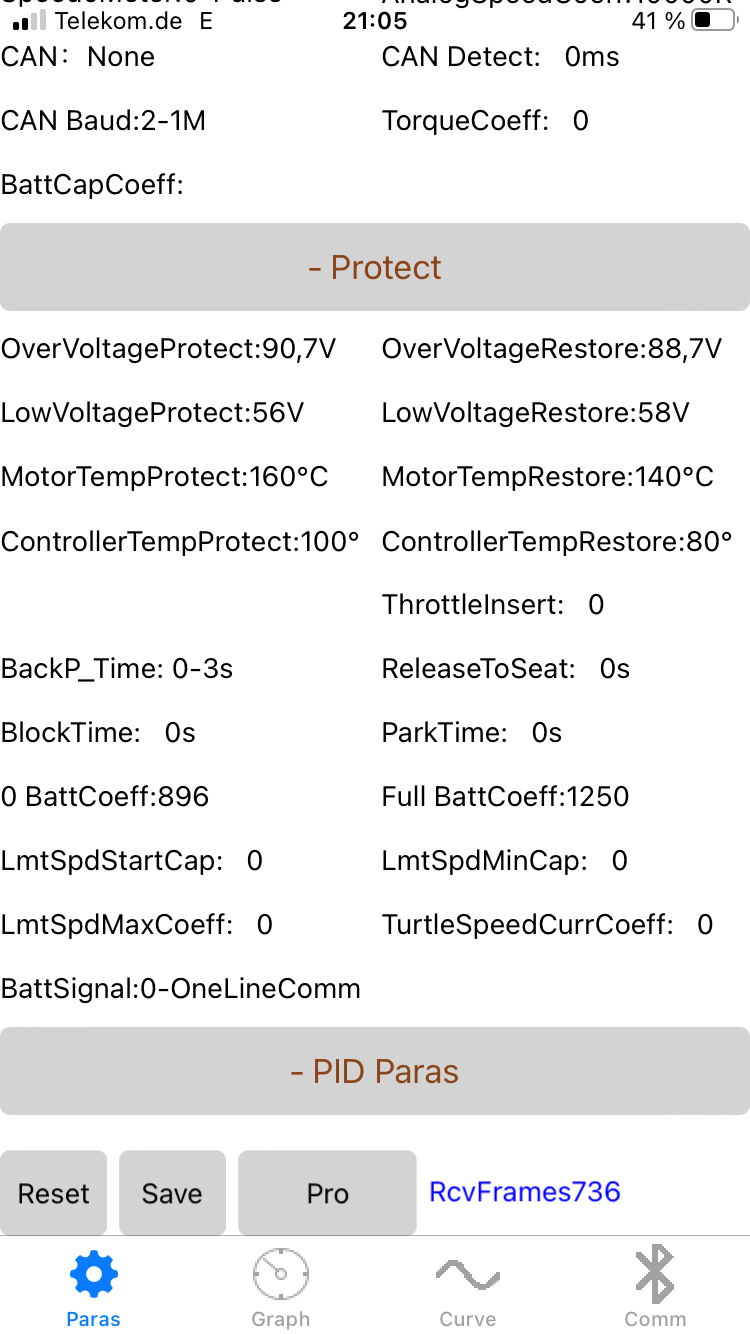Open BattSignal 0-OneLineComm selection

pos(181,989)
